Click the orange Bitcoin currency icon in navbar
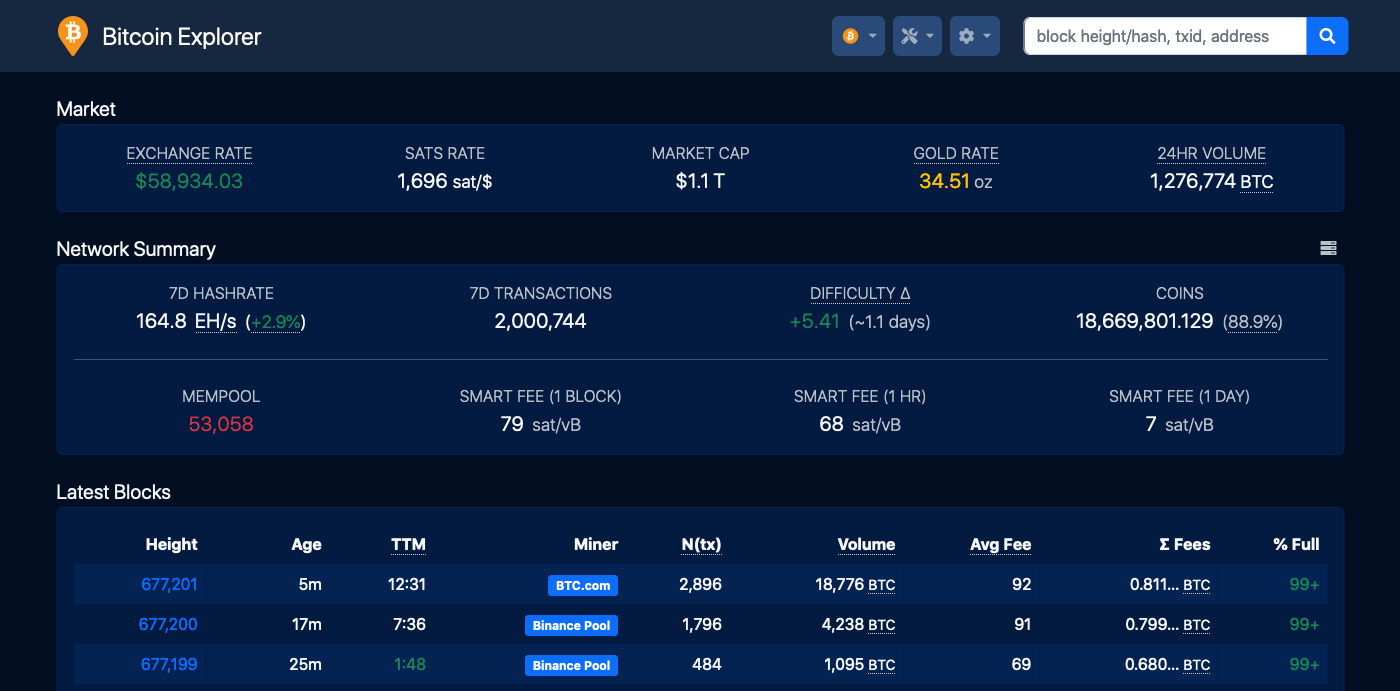Image resolution: width=1400 pixels, height=691 pixels. [x=851, y=35]
